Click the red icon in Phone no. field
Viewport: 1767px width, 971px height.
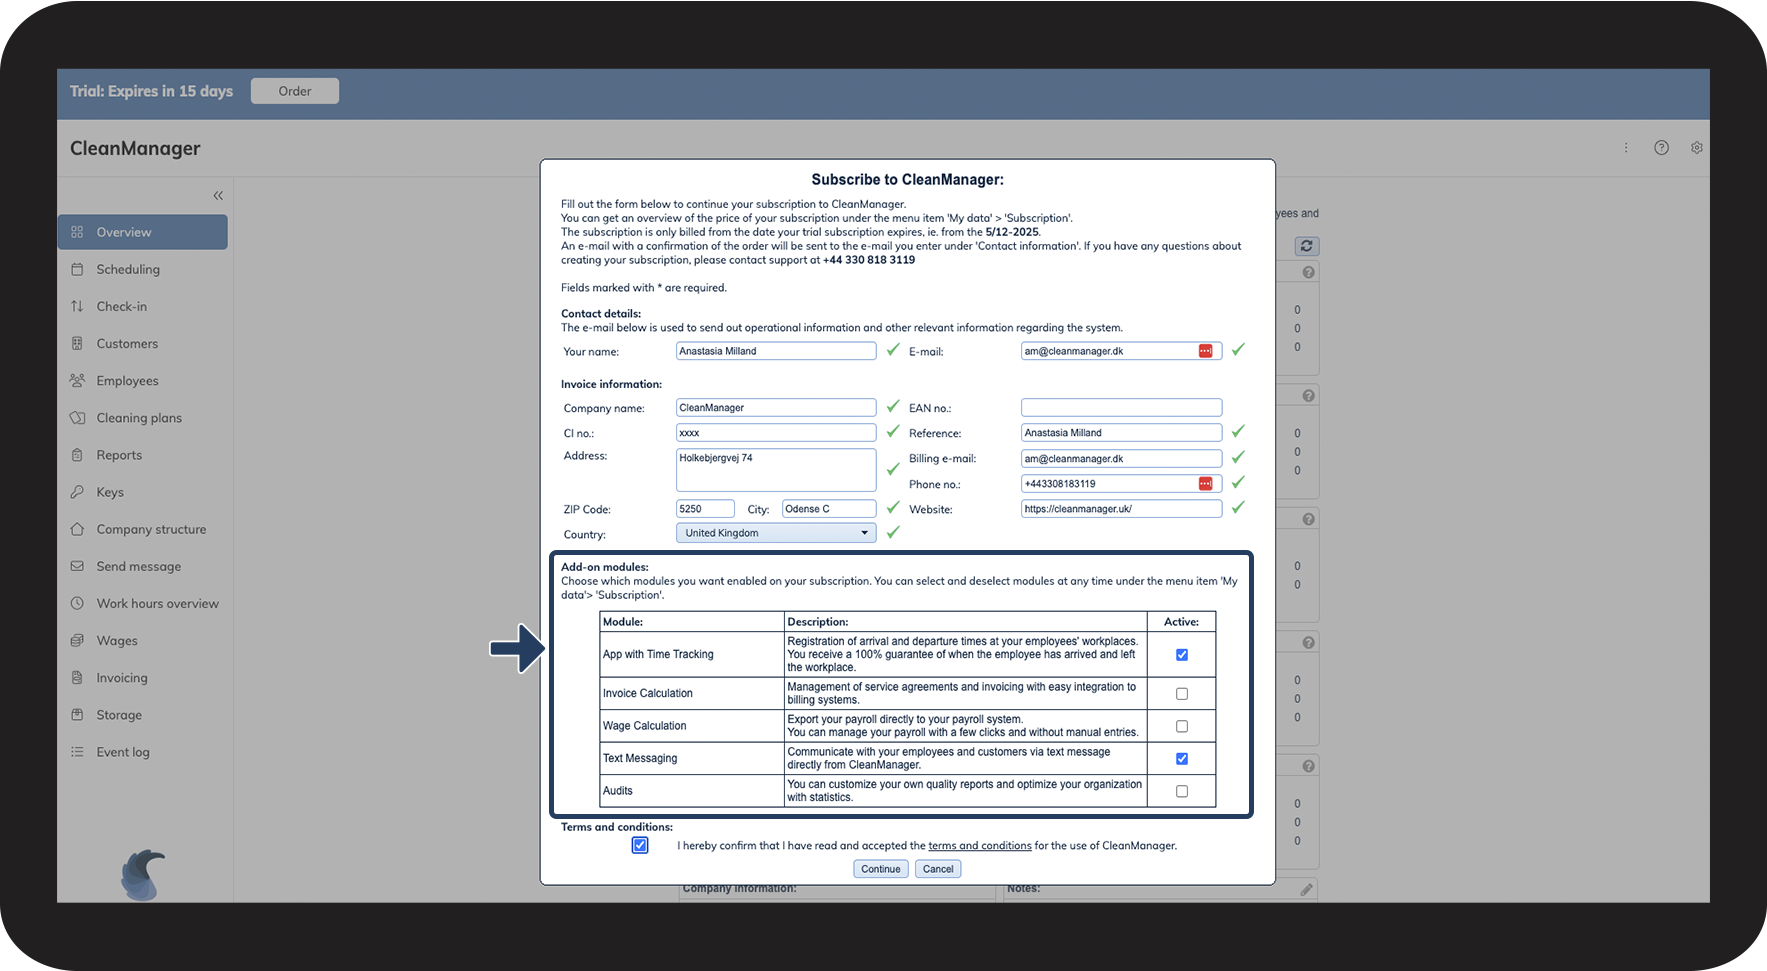[1206, 484]
